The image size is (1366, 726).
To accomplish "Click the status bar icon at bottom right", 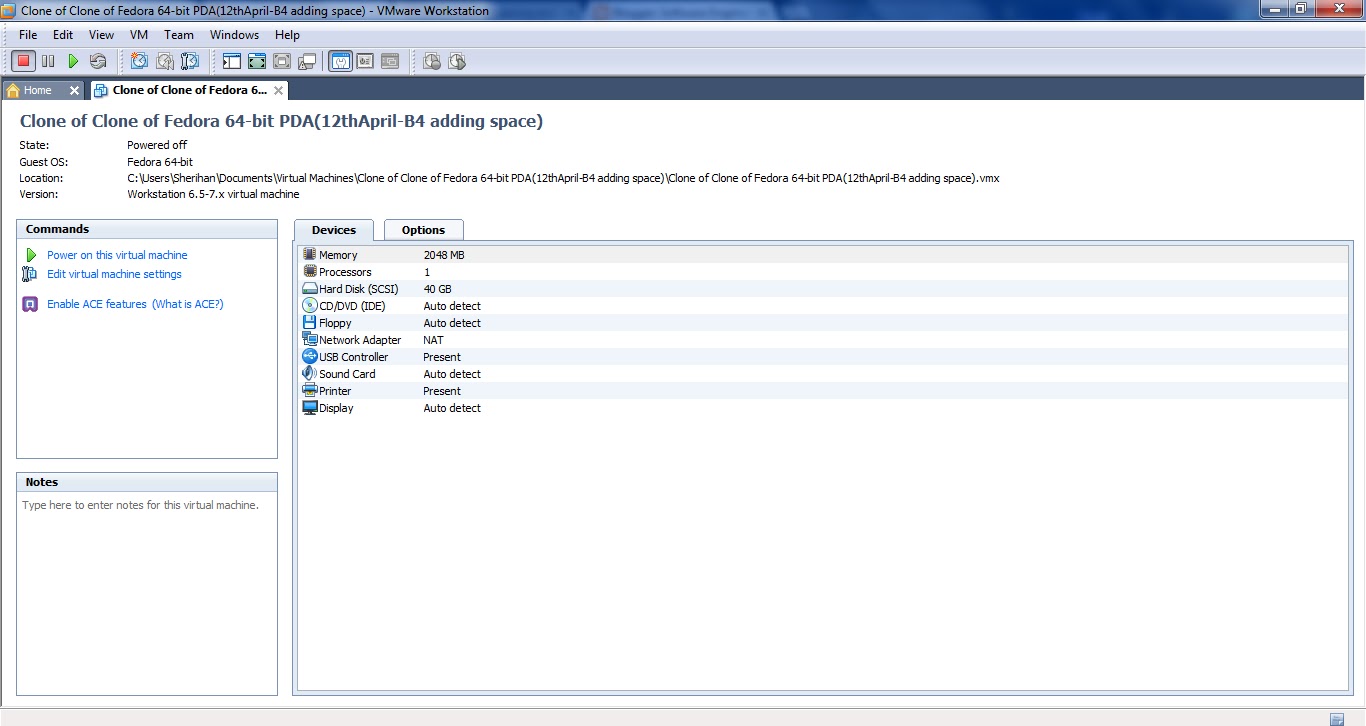I will (1337, 719).
